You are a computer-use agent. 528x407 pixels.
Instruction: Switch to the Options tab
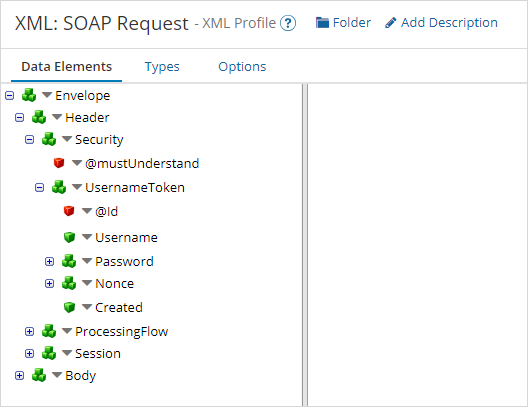pyautogui.click(x=242, y=67)
